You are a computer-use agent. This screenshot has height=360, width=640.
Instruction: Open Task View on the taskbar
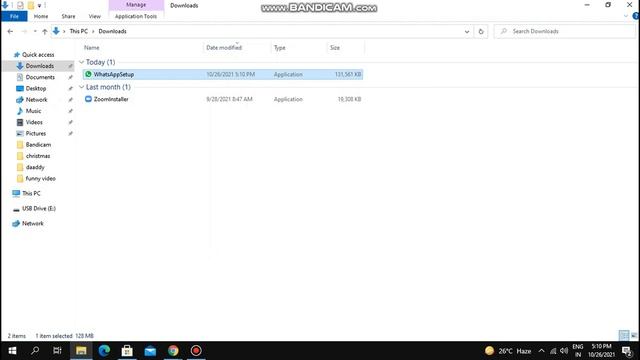(x=57, y=351)
